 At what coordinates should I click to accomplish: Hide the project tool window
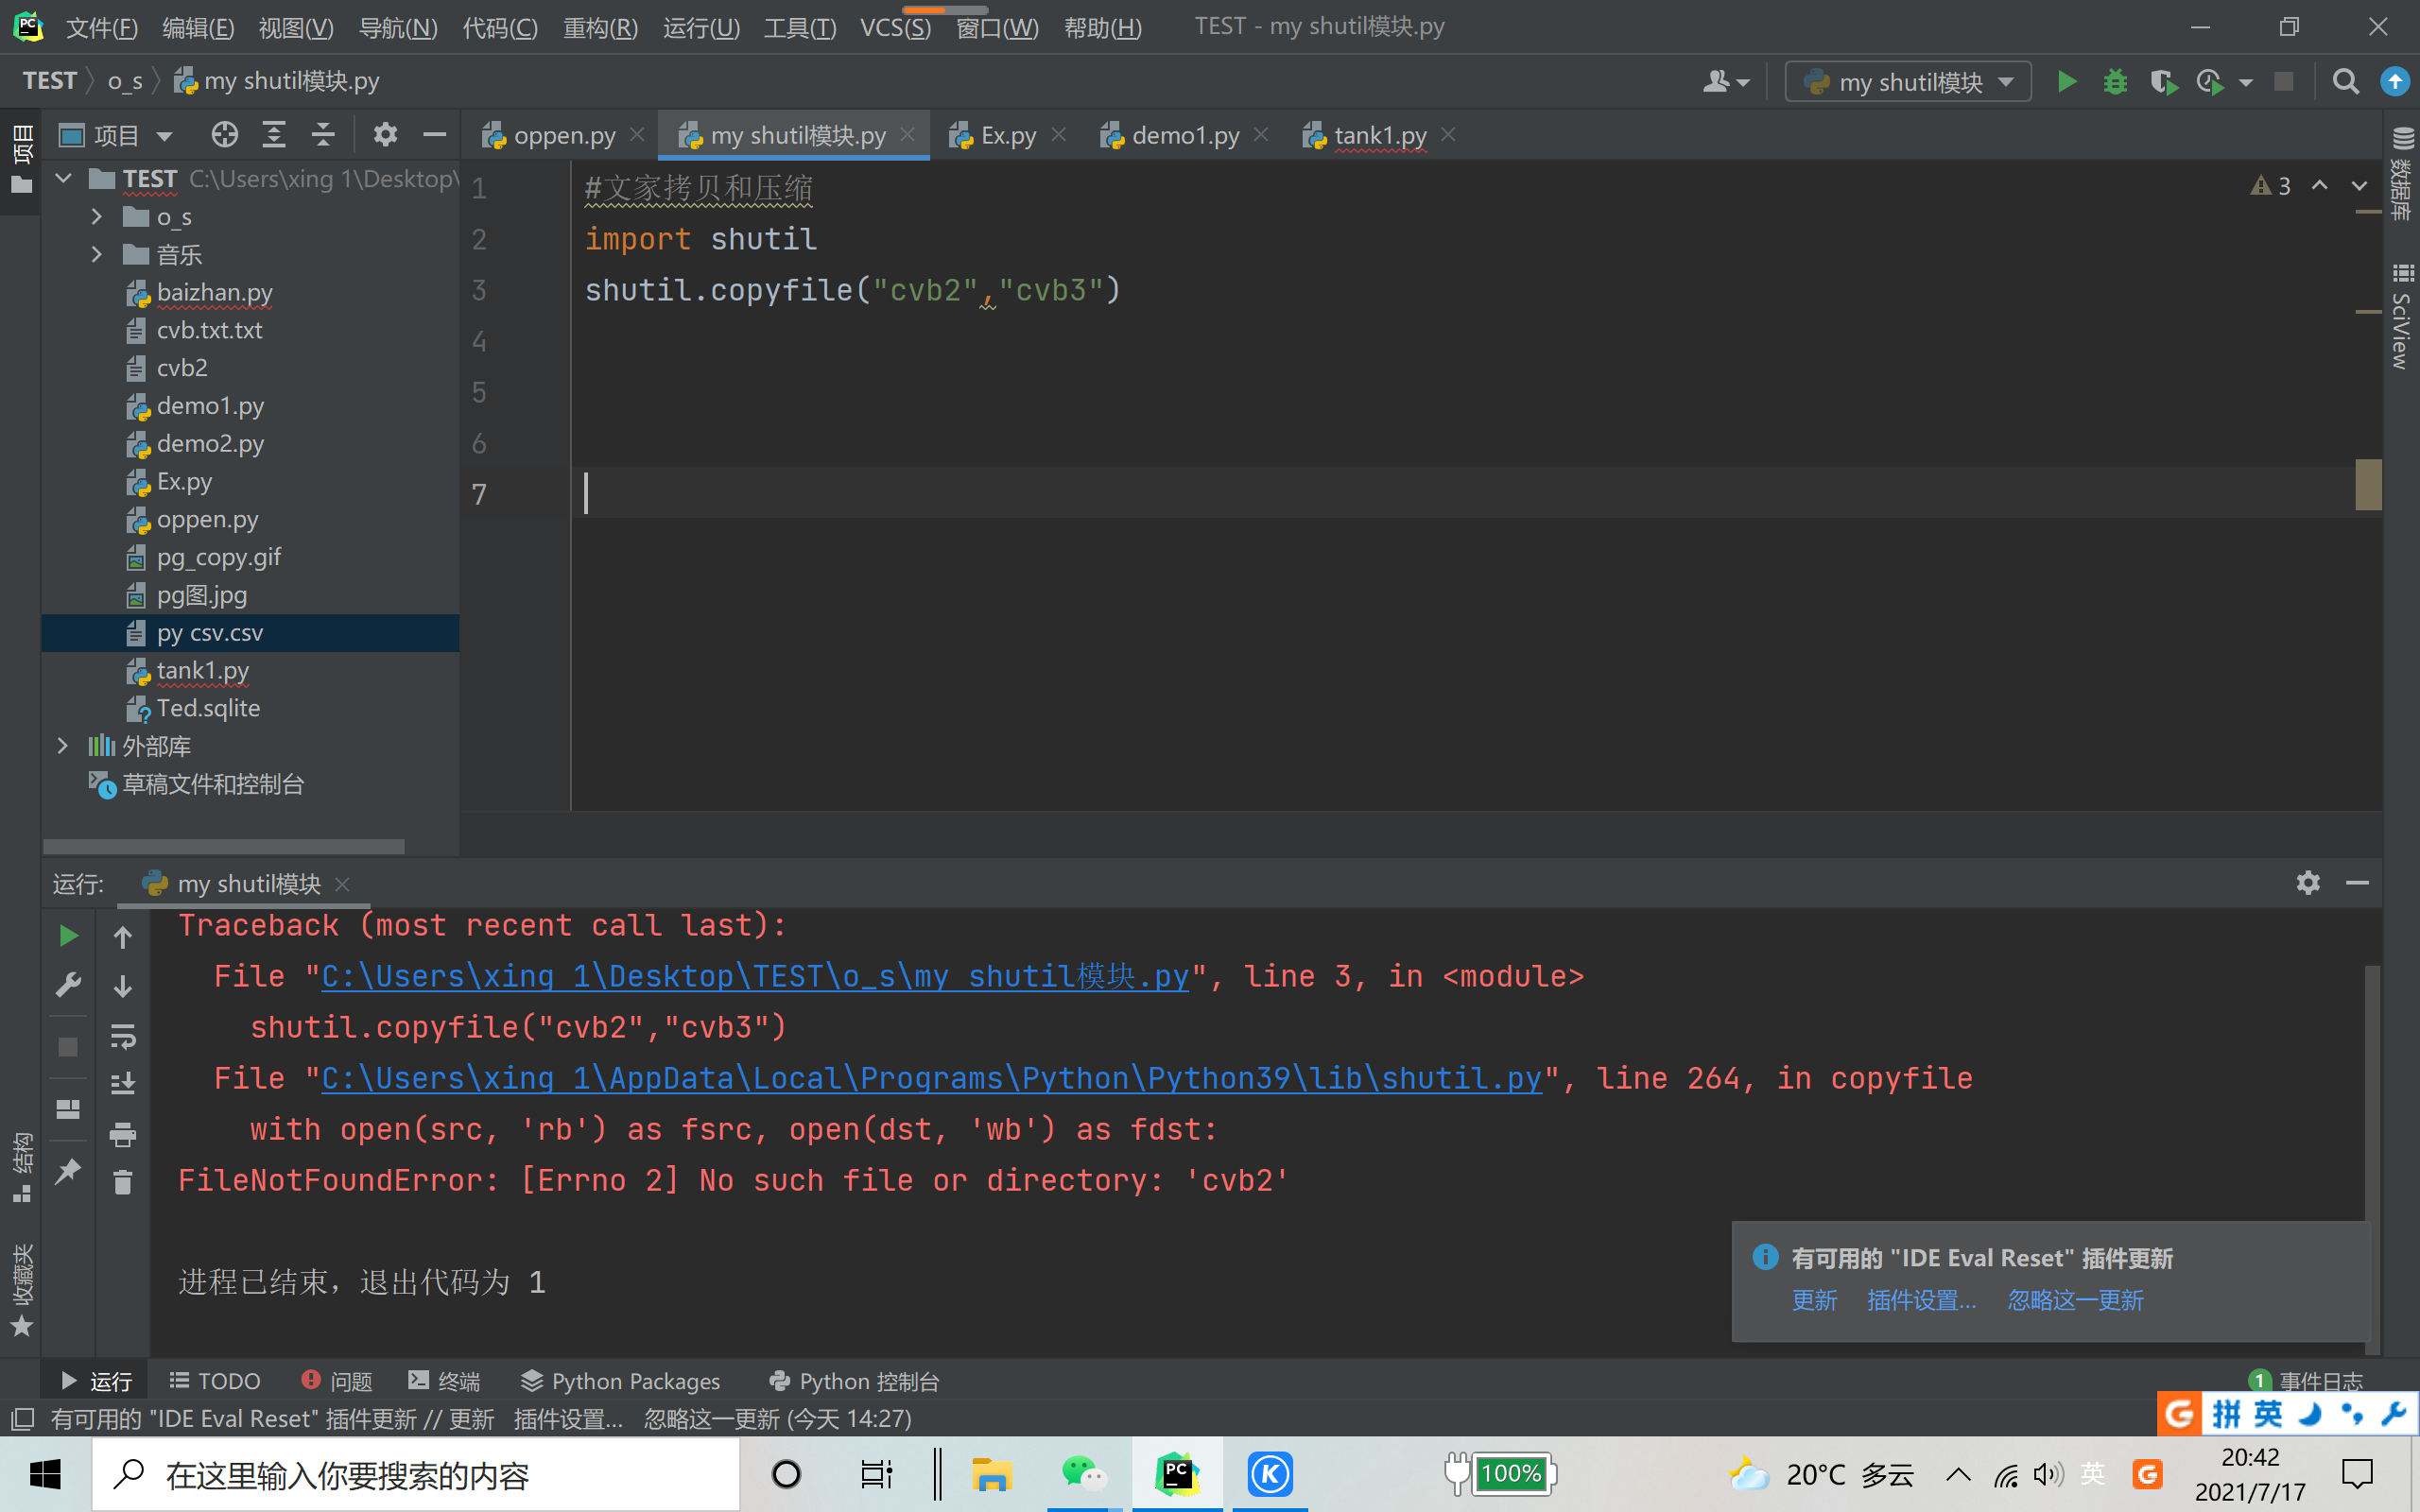(x=434, y=134)
